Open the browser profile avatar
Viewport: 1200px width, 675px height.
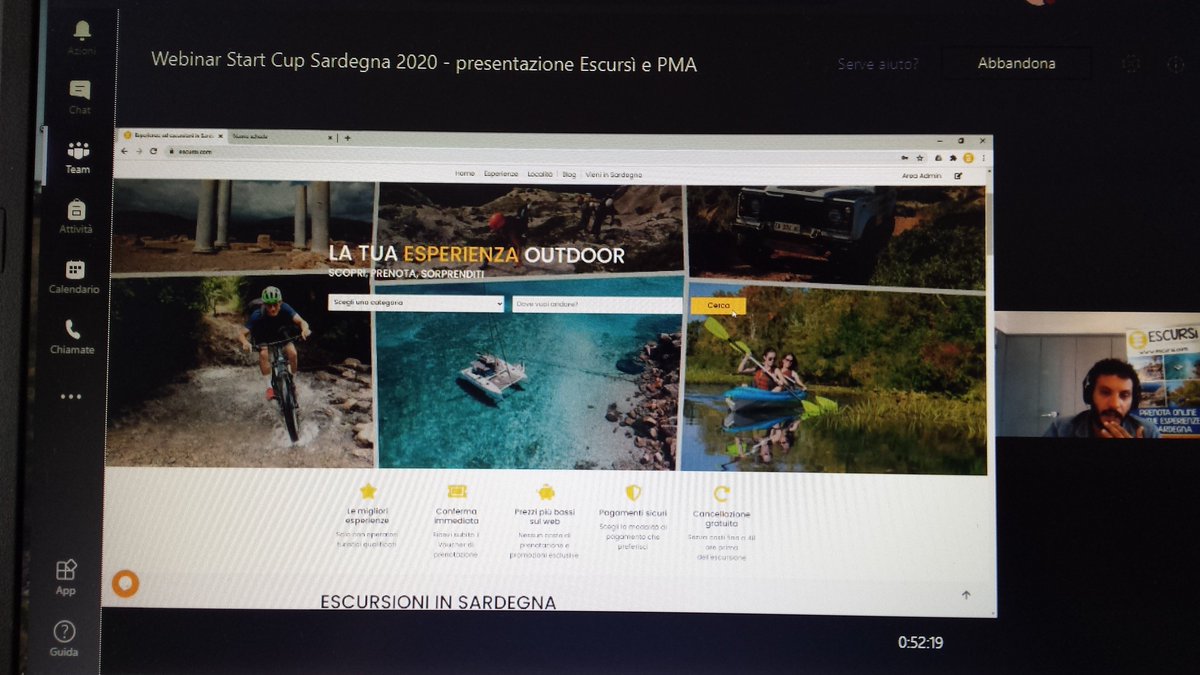click(968, 158)
